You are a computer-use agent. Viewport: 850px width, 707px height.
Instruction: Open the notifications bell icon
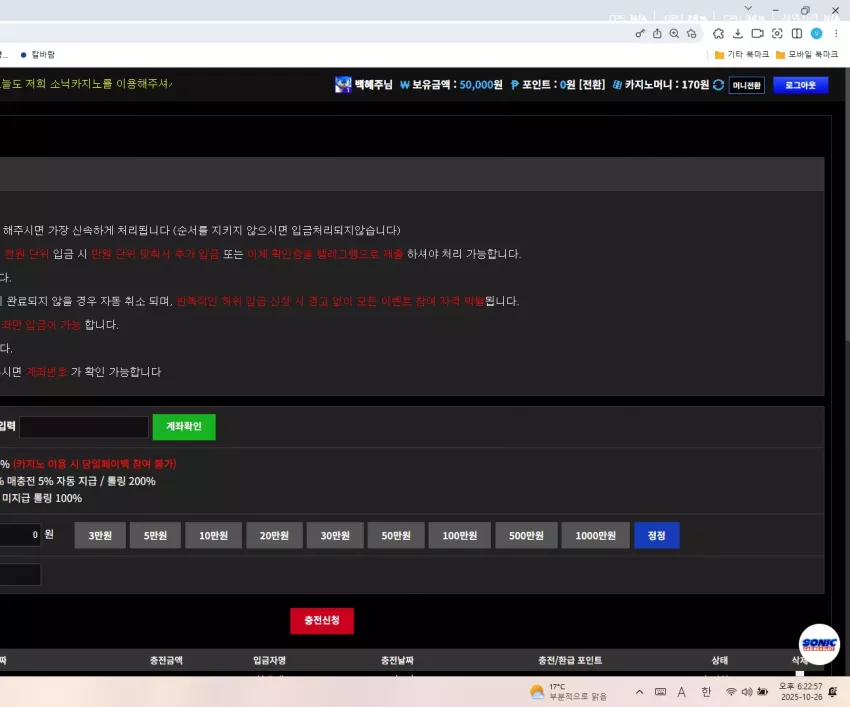[x=833, y=692]
